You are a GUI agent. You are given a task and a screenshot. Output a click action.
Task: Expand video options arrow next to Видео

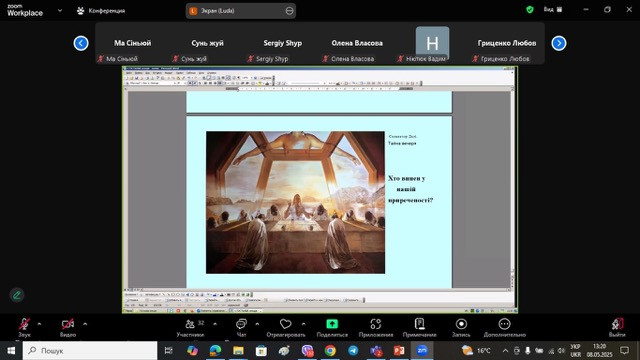85,324
